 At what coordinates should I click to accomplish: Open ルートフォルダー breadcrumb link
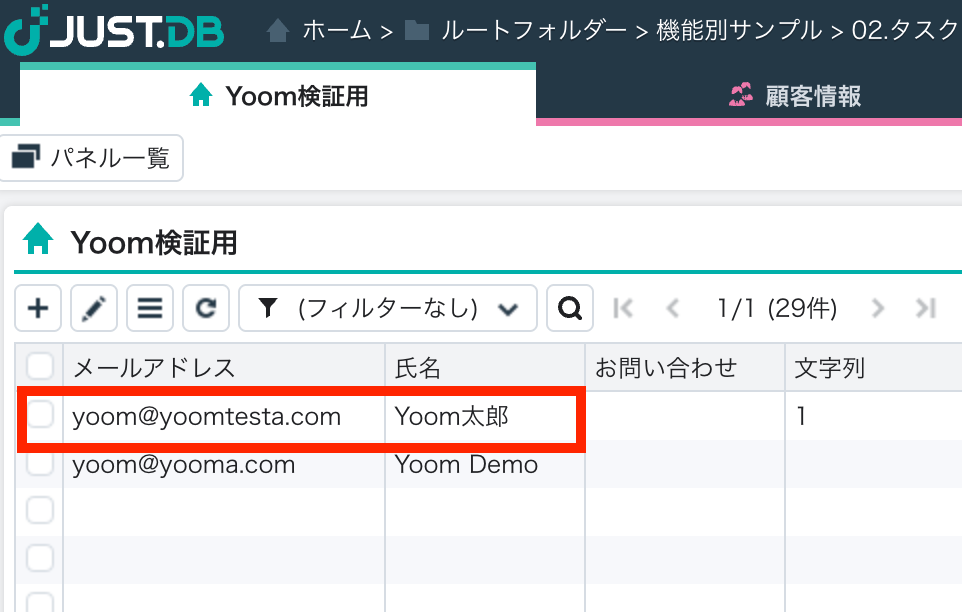[x=534, y=30]
